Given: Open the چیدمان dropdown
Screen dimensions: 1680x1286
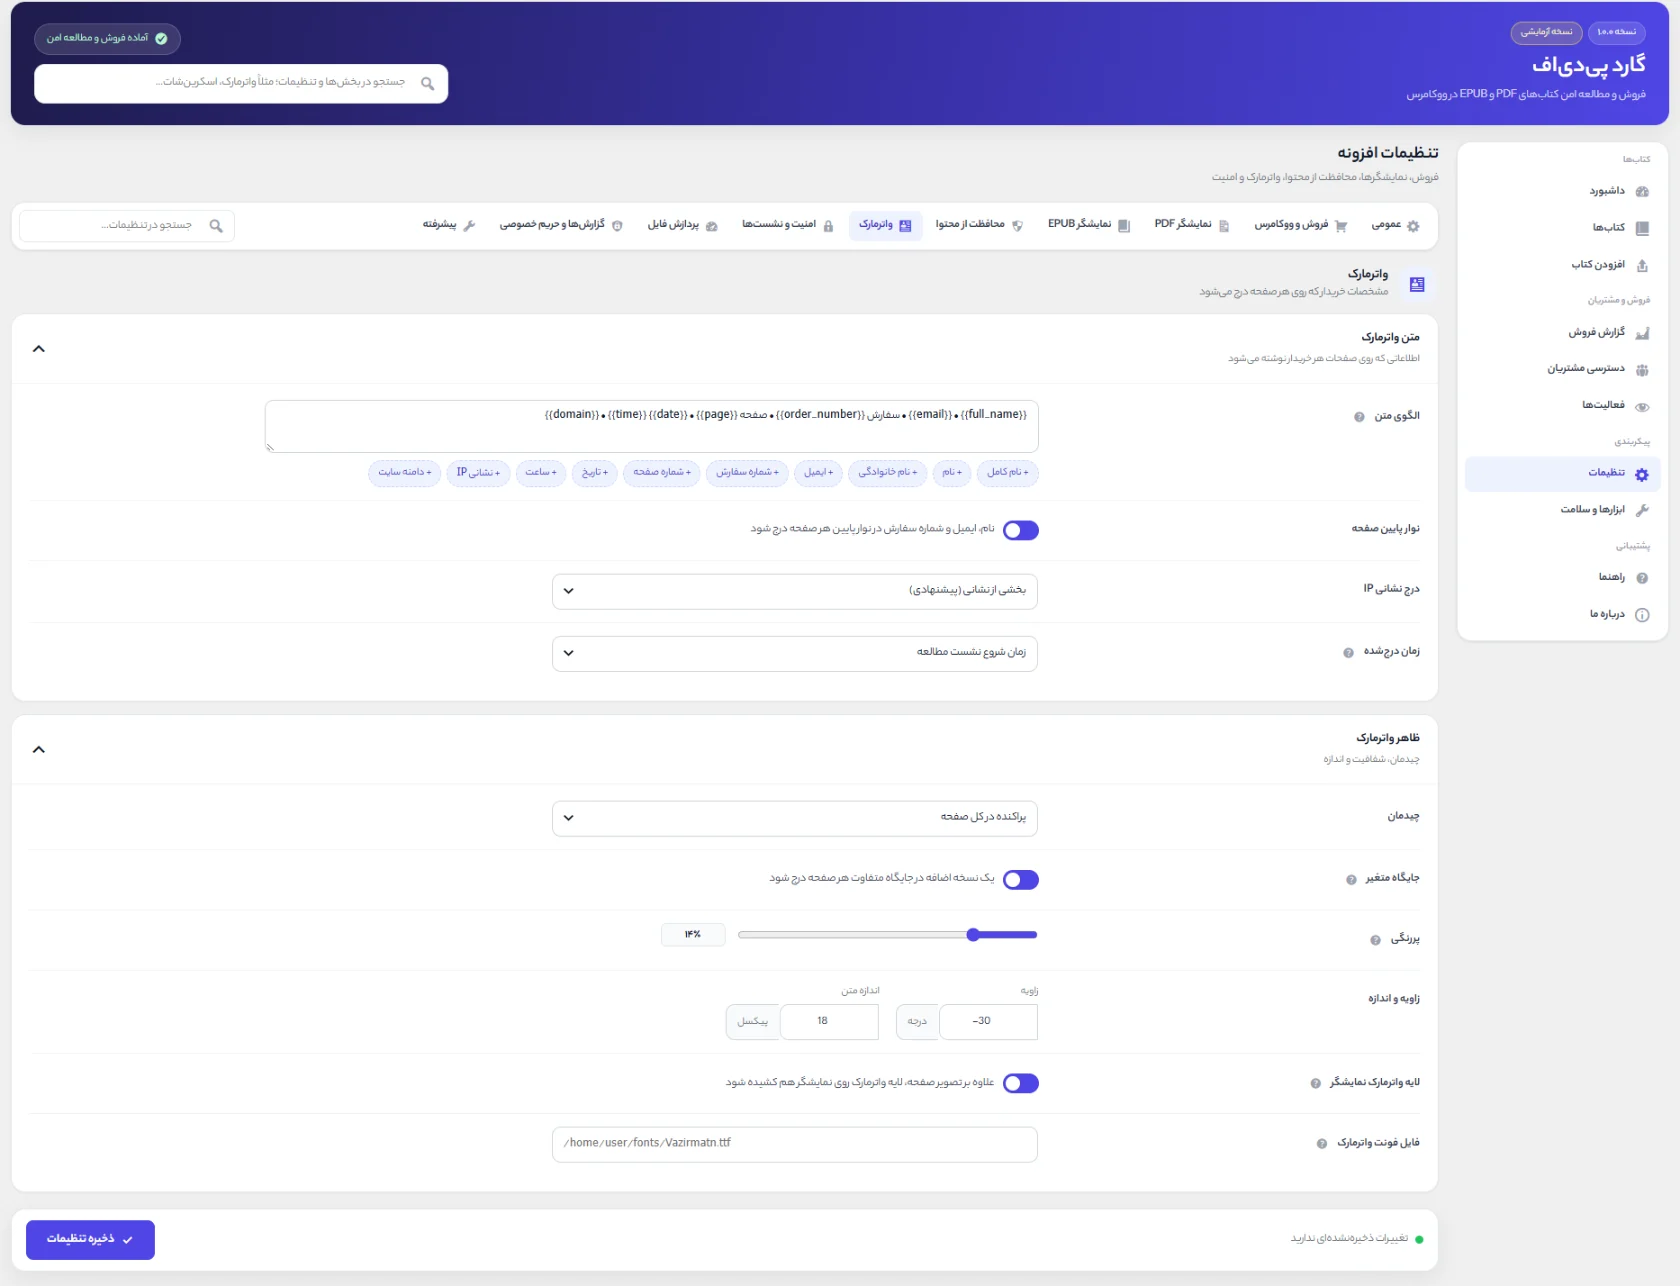Looking at the screenshot, I should coord(795,818).
